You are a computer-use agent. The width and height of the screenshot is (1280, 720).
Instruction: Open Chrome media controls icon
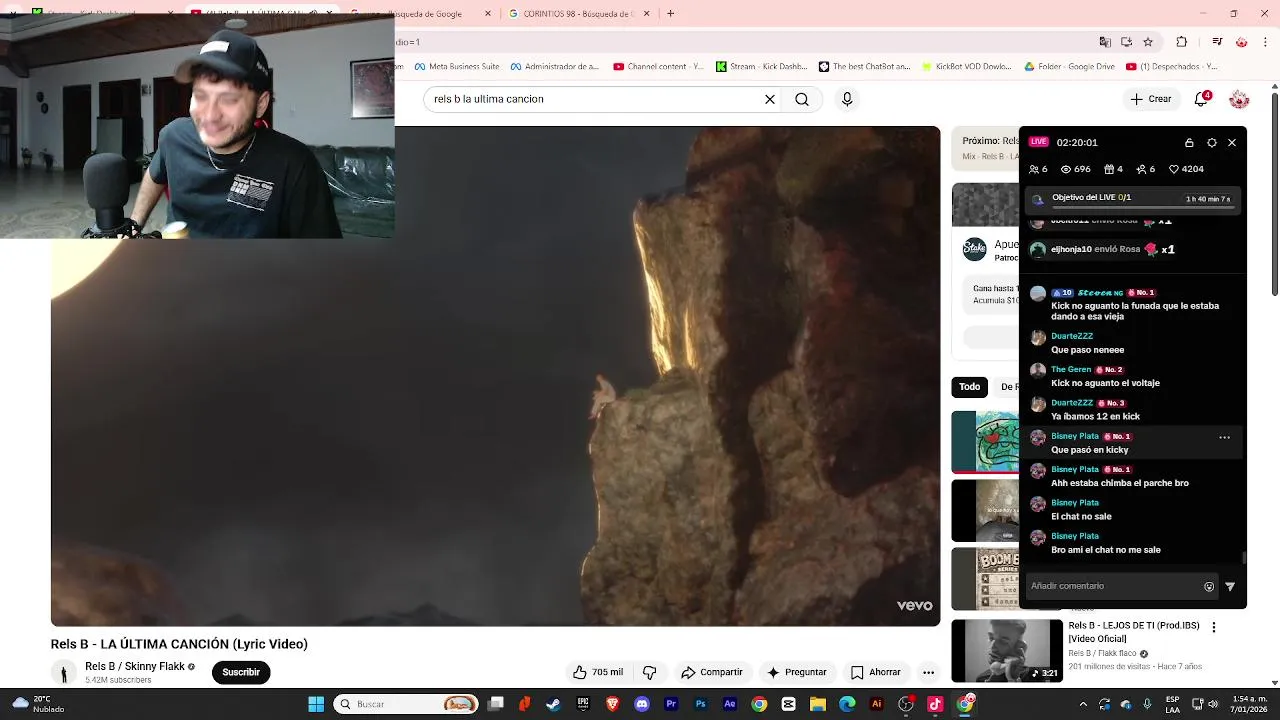pos(1217,42)
